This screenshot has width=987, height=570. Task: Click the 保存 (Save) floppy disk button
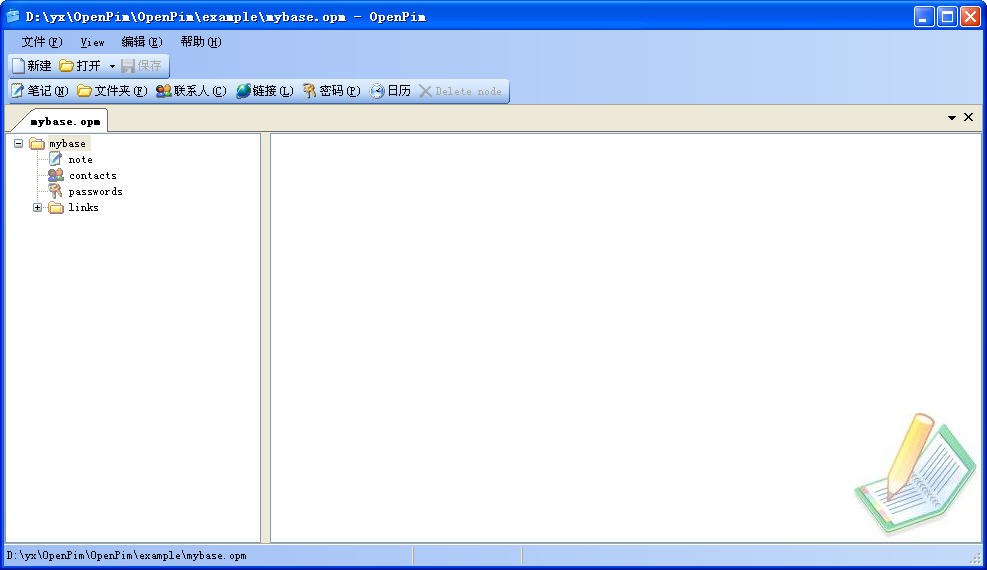[x=142, y=65]
